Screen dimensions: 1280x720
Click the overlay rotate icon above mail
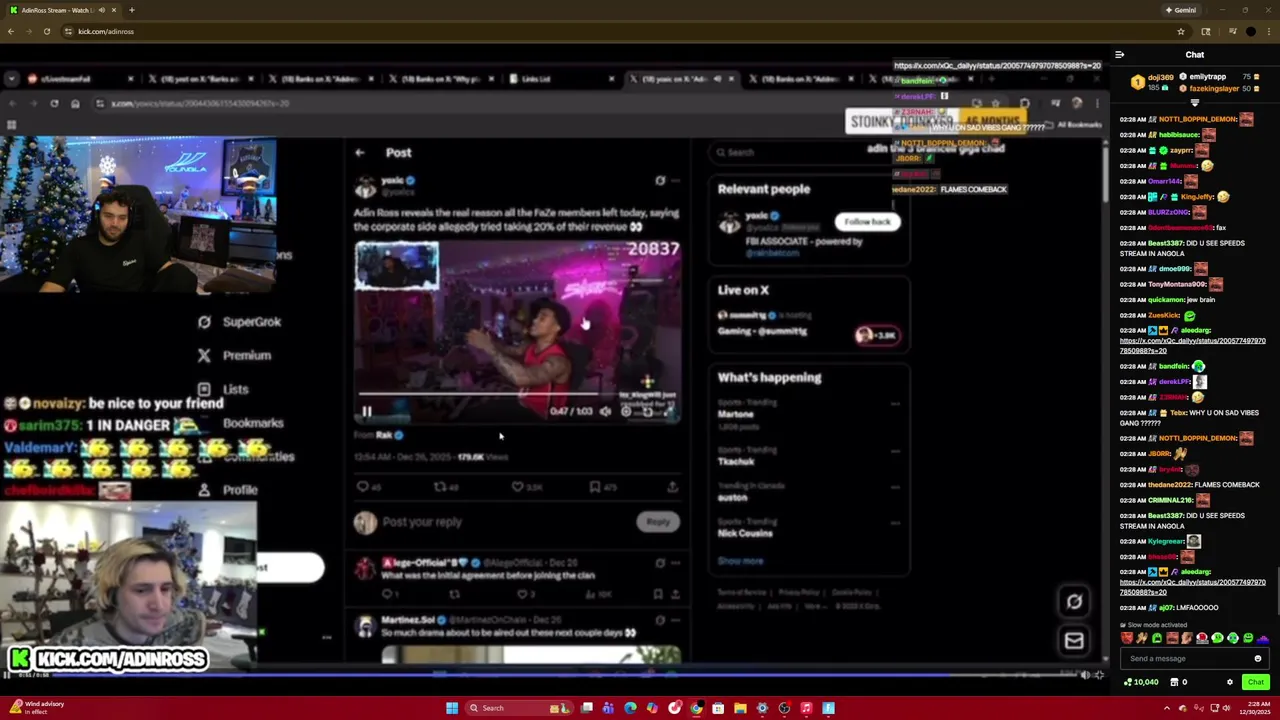(1074, 601)
